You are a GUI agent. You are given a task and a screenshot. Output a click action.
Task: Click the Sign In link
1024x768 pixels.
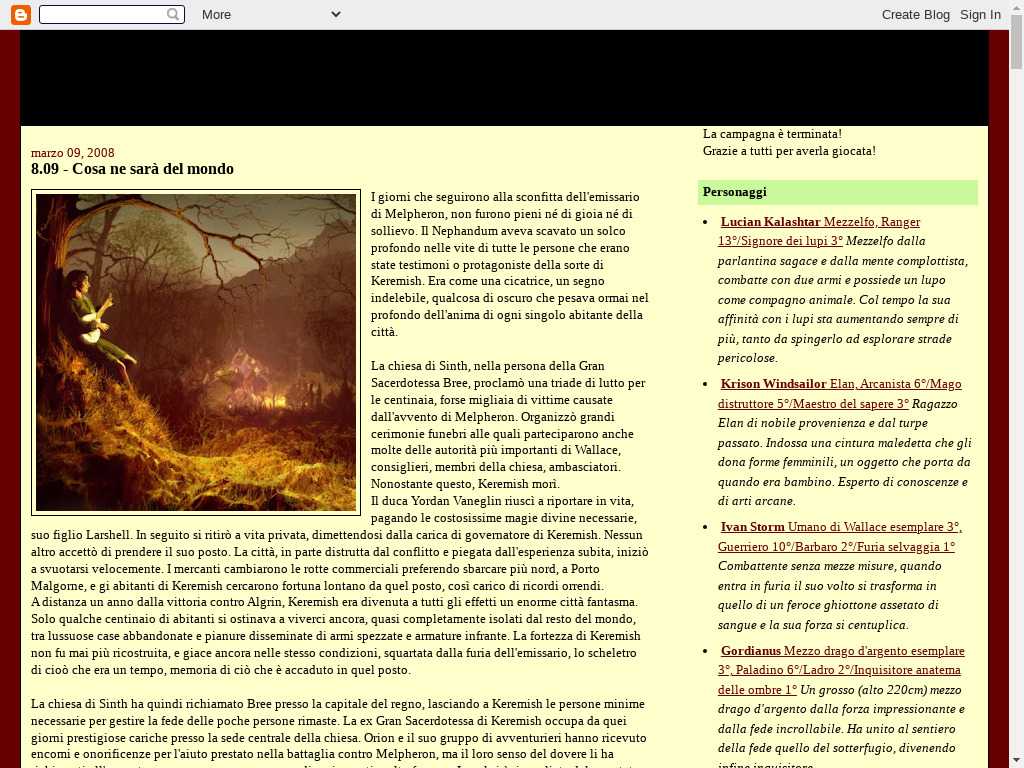[980, 14]
